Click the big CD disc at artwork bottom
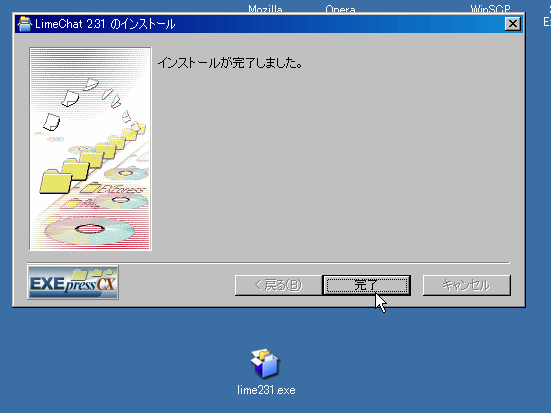This screenshot has height=413, width=551. pos(90,230)
